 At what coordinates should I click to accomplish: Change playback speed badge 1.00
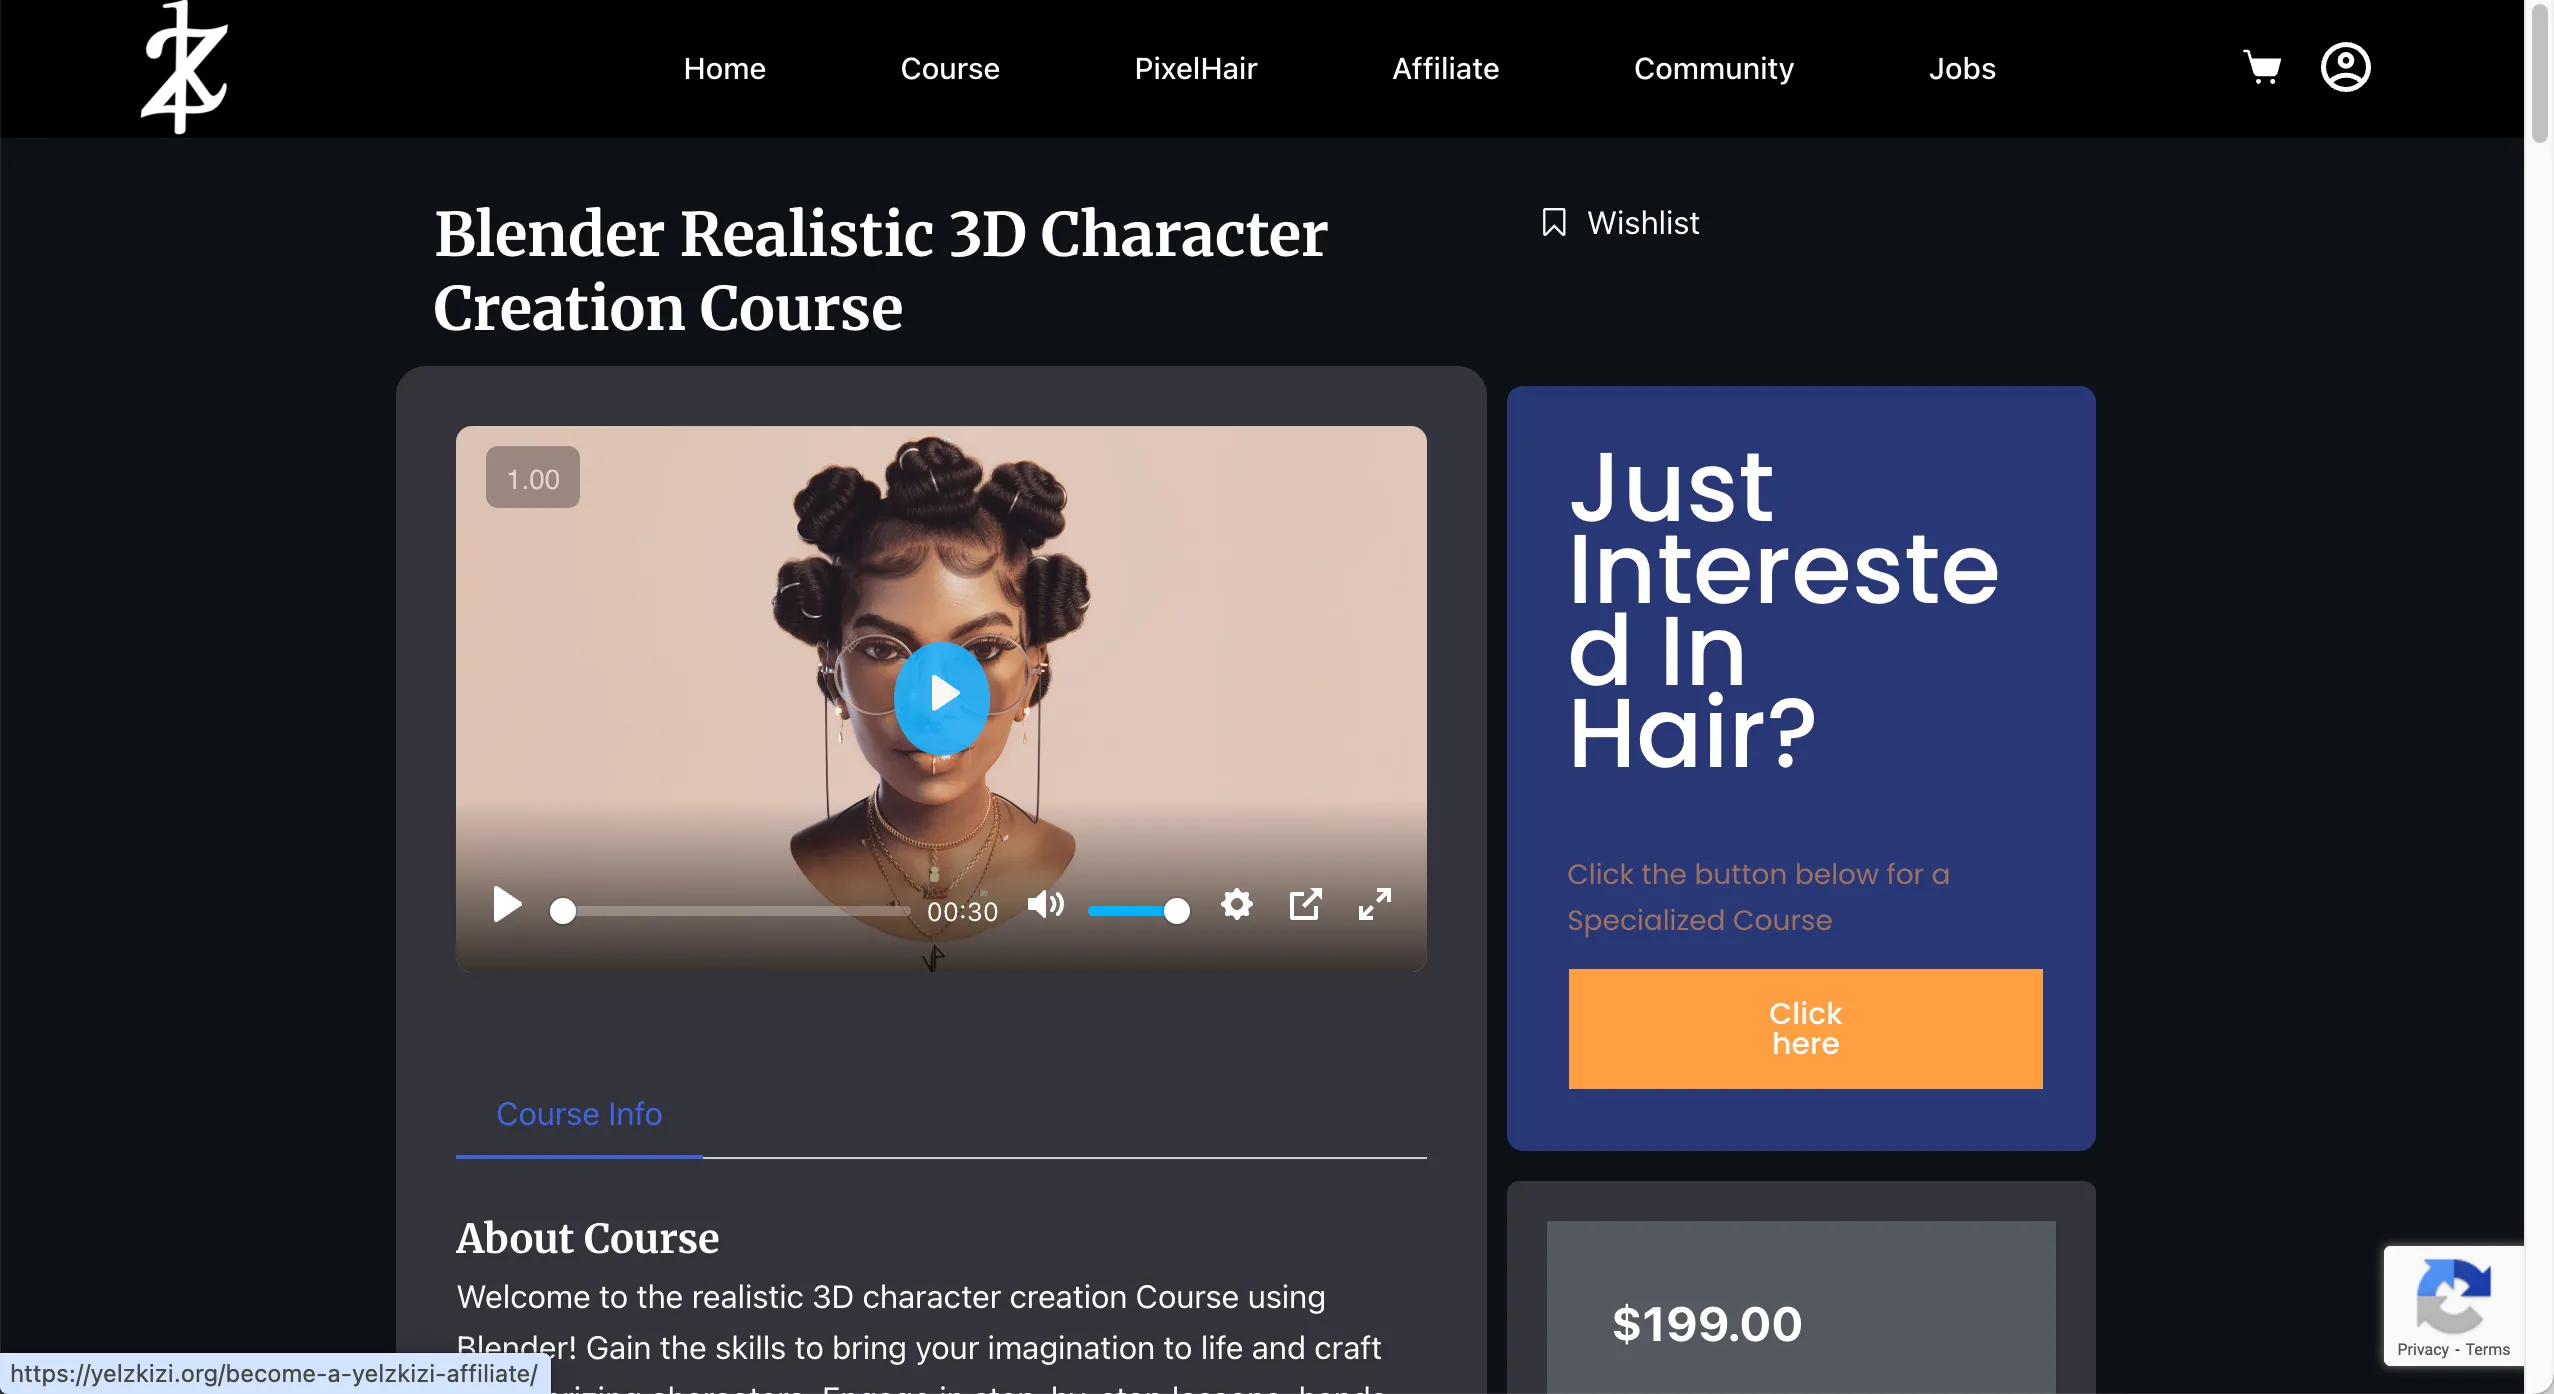[533, 478]
